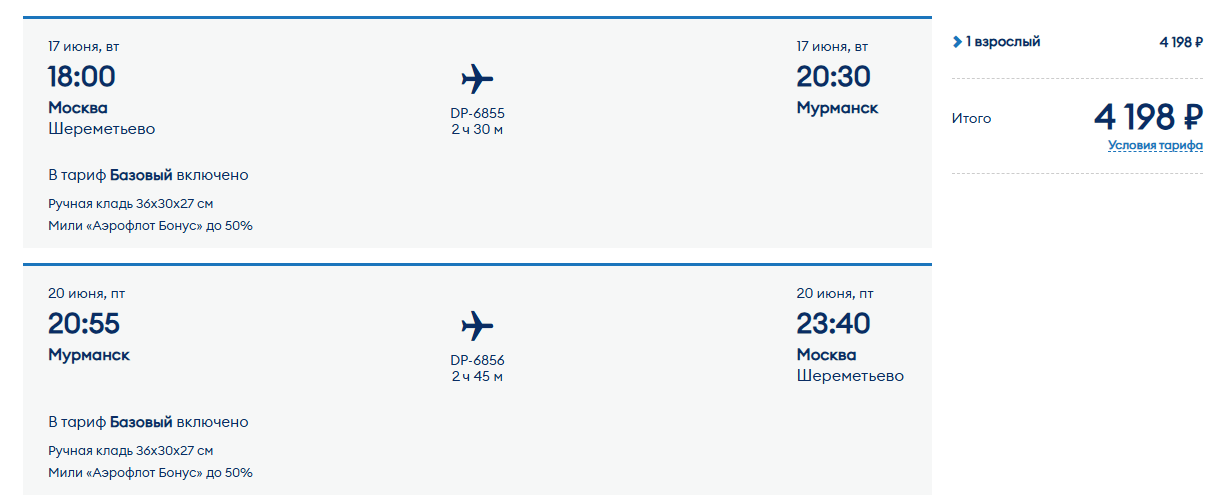The image size is (1220, 500).
Task: Select the 20:30 arrival time in Мурманск
Action: 833,76
